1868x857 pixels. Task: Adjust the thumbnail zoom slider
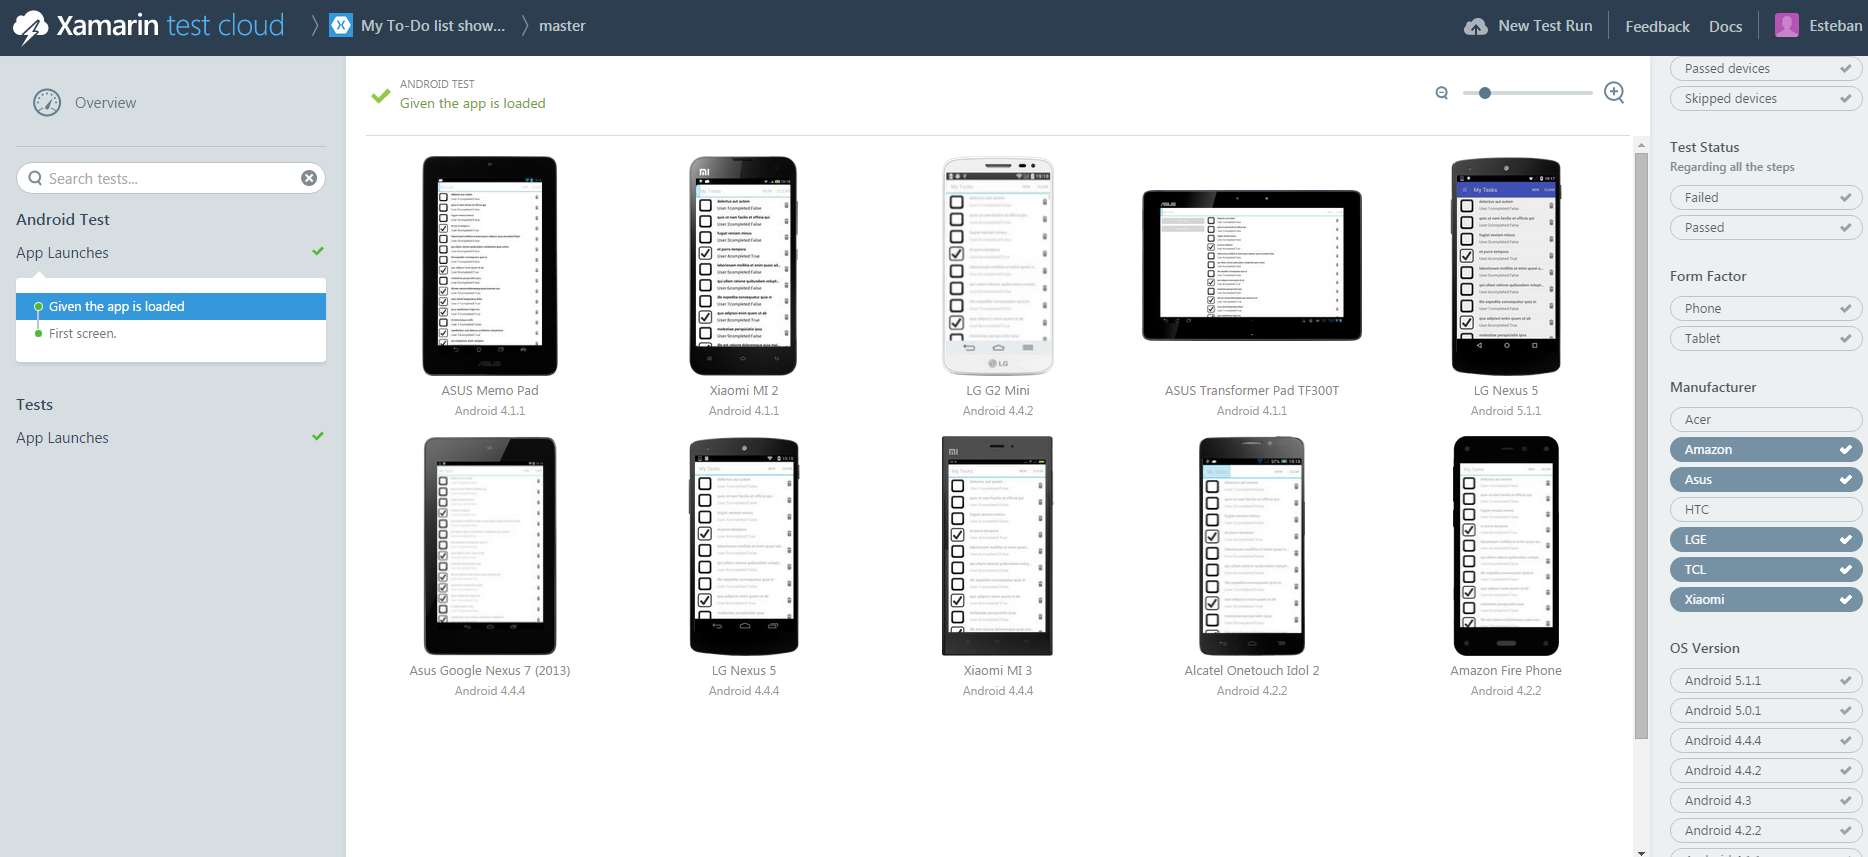click(1485, 93)
